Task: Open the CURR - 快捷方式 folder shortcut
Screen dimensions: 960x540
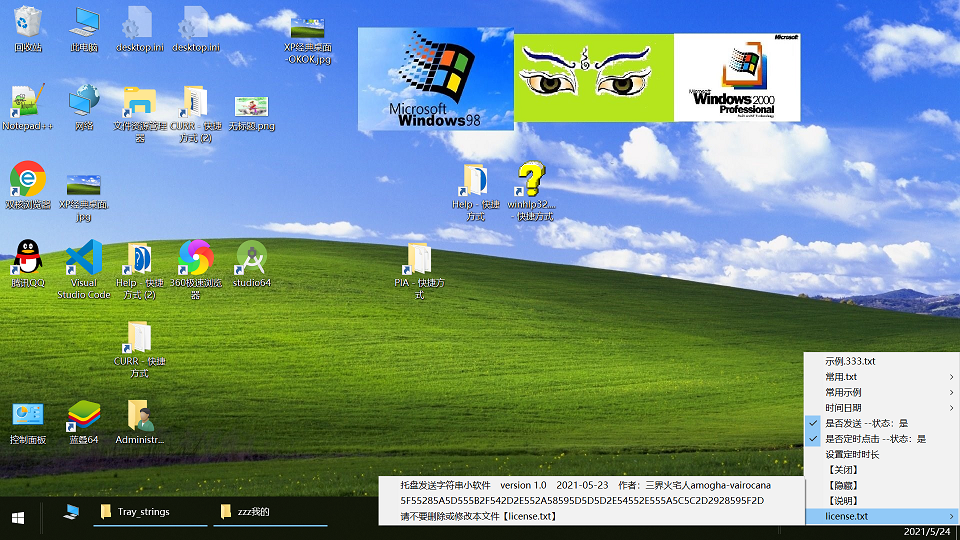Action: pyautogui.click(x=140, y=349)
